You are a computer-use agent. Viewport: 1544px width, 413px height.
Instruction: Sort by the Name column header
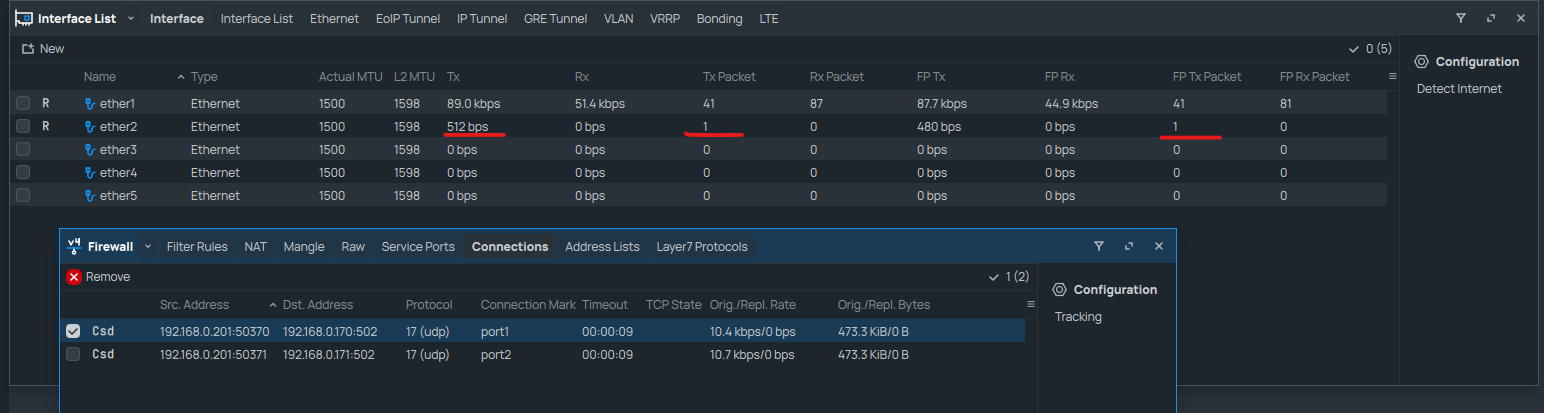[x=100, y=77]
